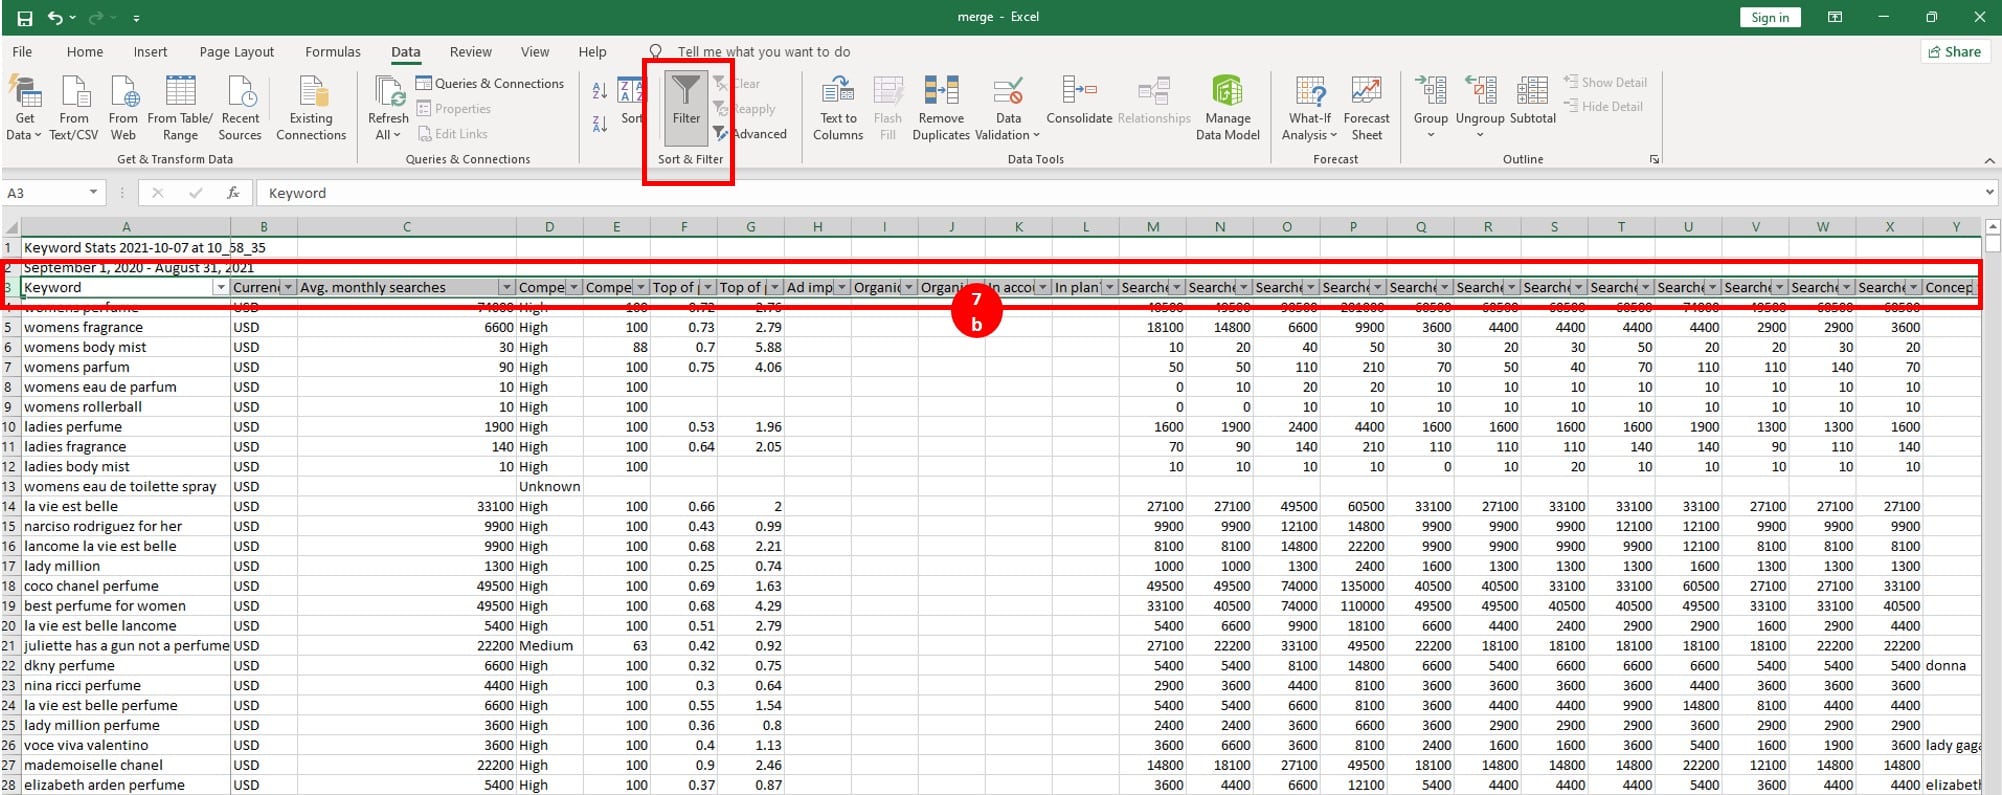Expand the Data Validation dropdown arrow
The height and width of the screenshot is (795, 2002).
coord(1036,135)
